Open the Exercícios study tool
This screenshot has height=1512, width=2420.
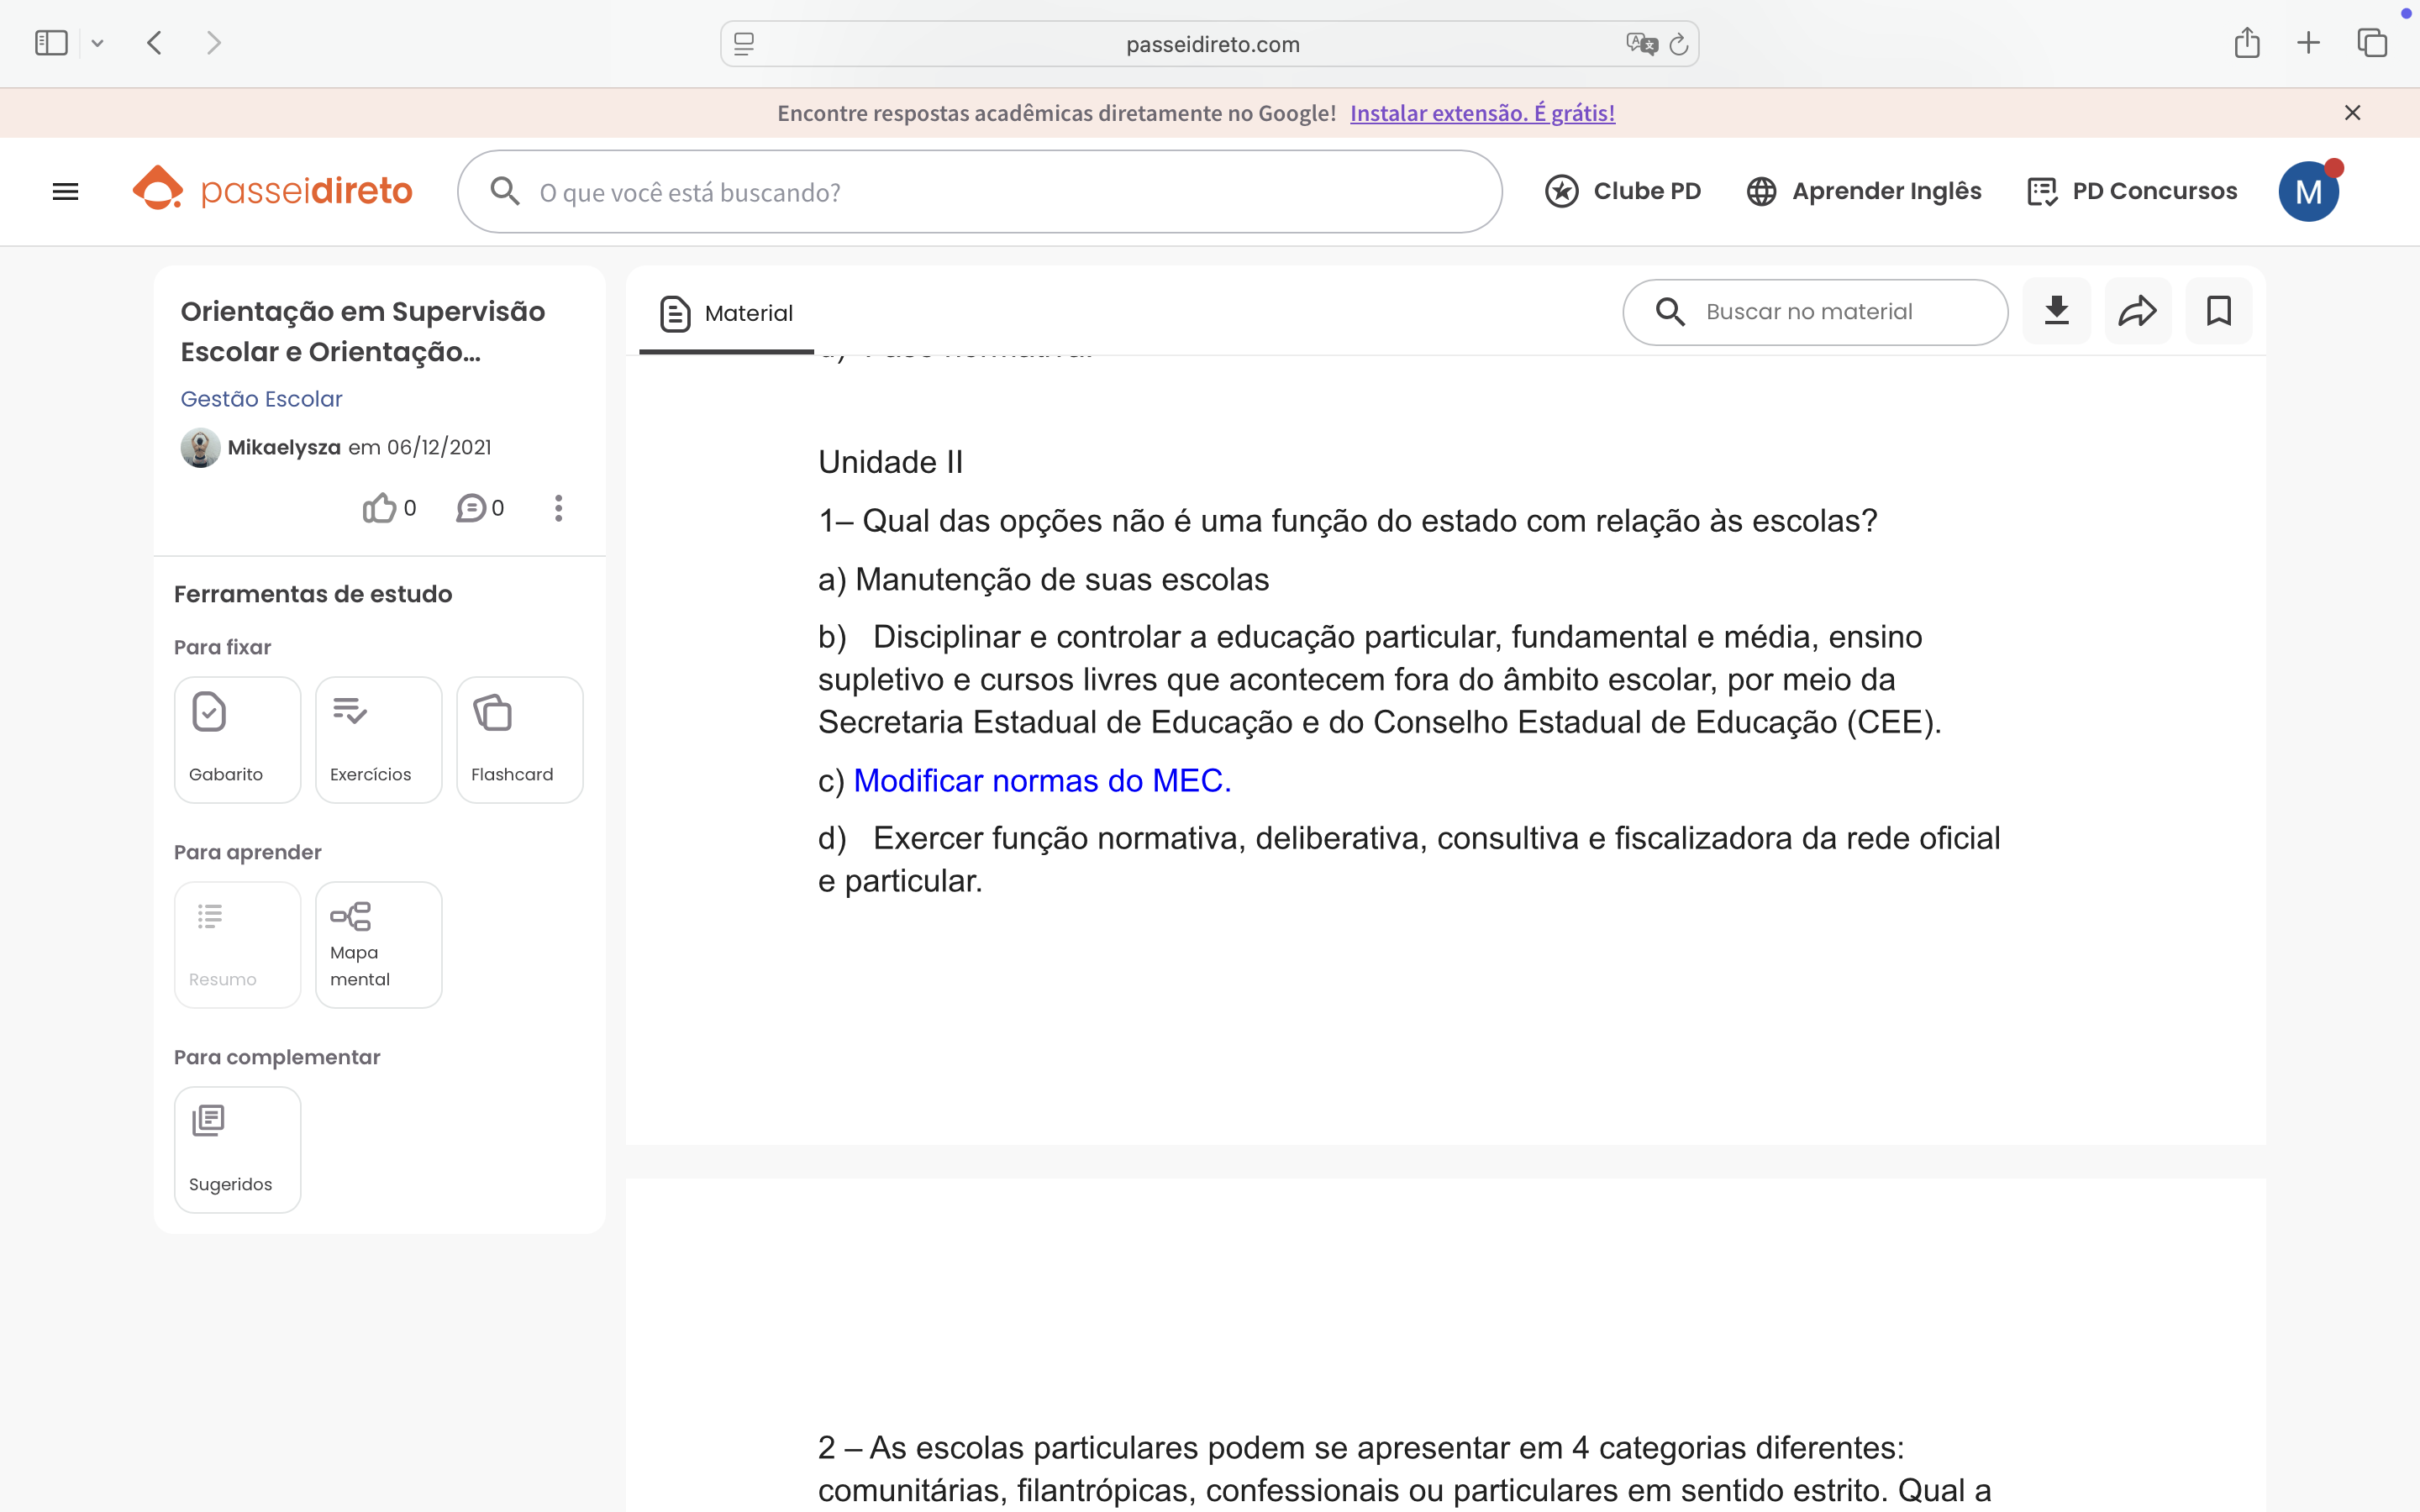point(378,739)
